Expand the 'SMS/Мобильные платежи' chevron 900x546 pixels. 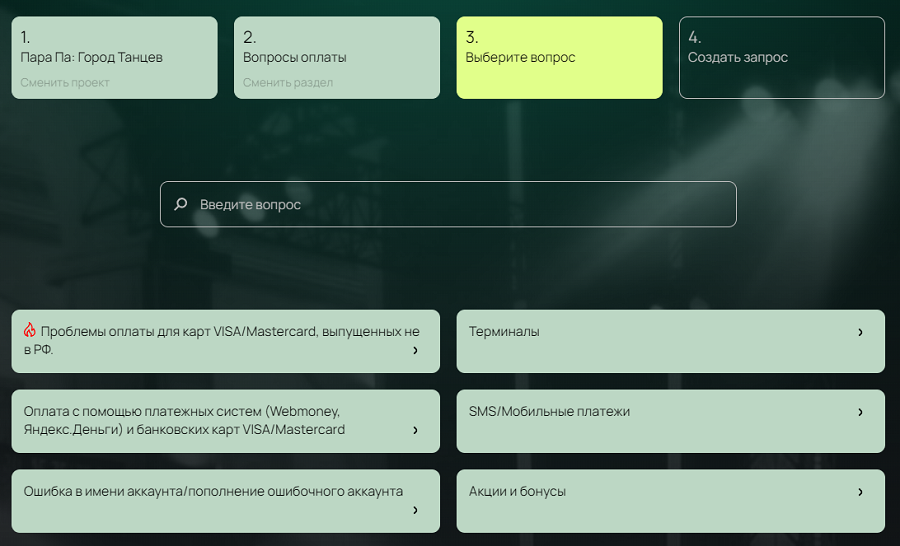(x=860, y=412)
